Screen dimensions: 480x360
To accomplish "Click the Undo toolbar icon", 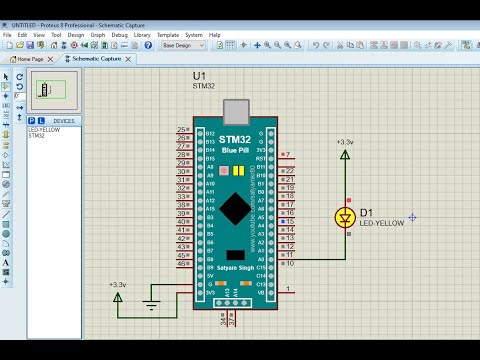I will 316,45.
